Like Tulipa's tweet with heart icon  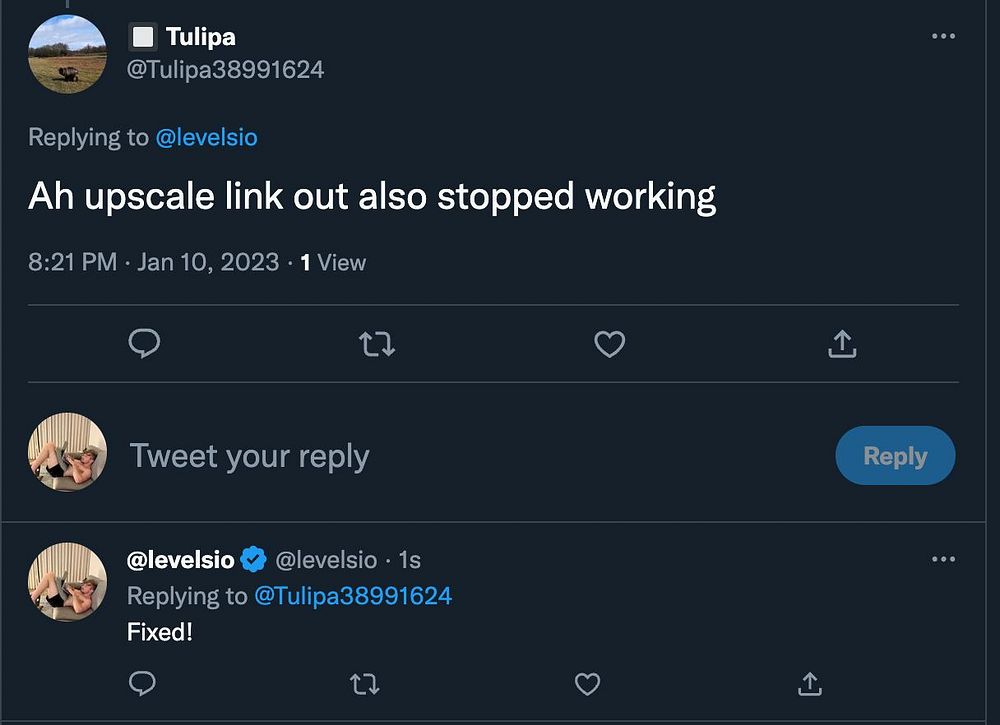click(609, 344)
